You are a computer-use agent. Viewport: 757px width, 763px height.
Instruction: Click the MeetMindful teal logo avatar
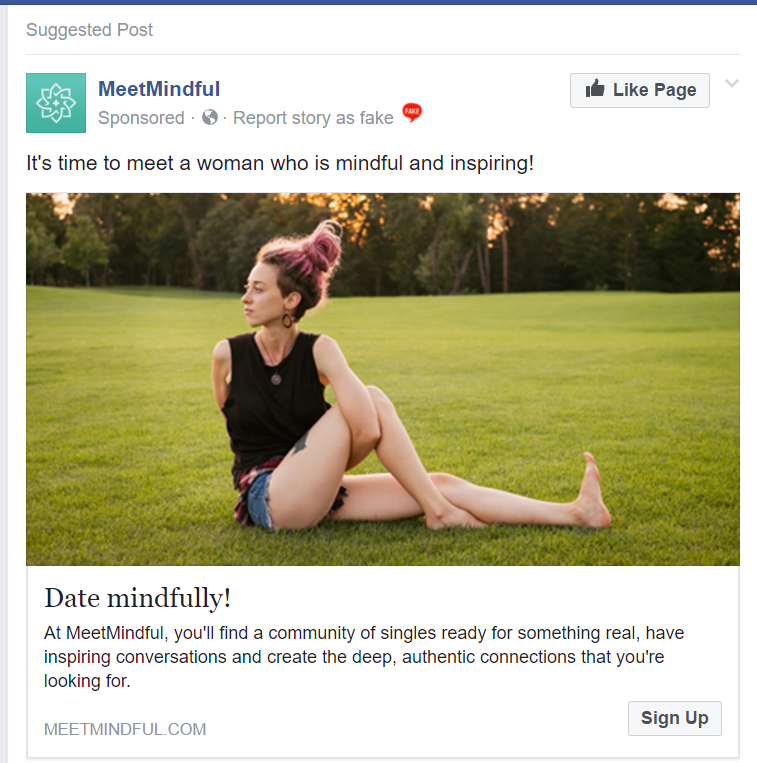[x=56, y=103]
